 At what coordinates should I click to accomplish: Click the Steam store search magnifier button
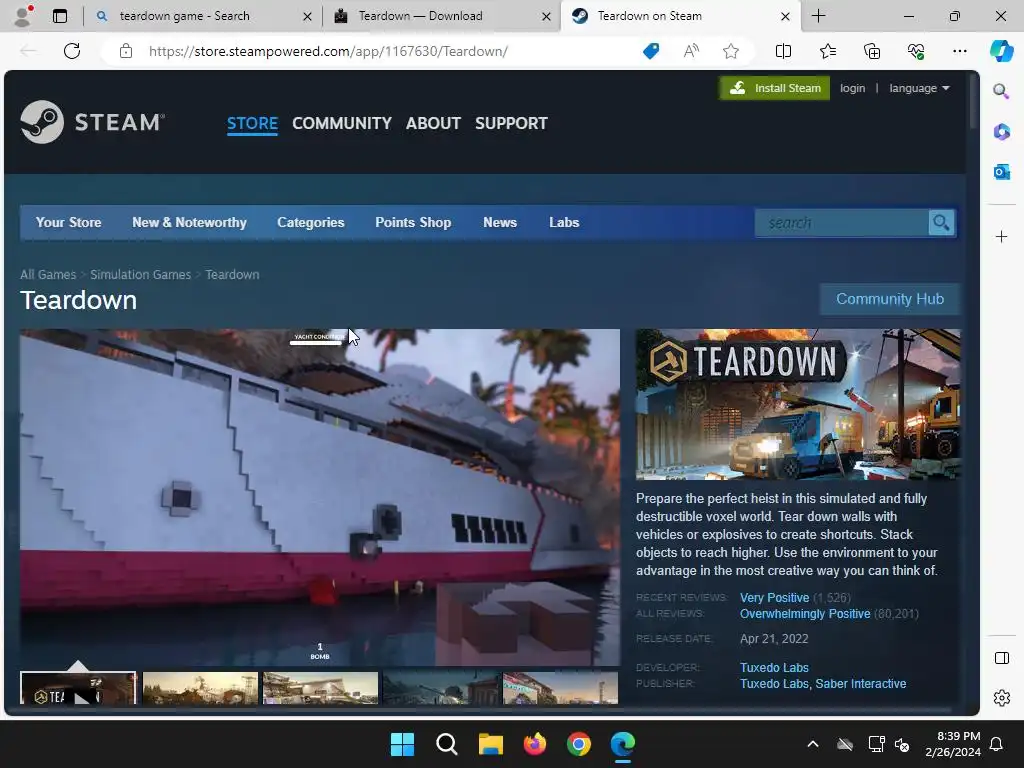pos(941,223)
